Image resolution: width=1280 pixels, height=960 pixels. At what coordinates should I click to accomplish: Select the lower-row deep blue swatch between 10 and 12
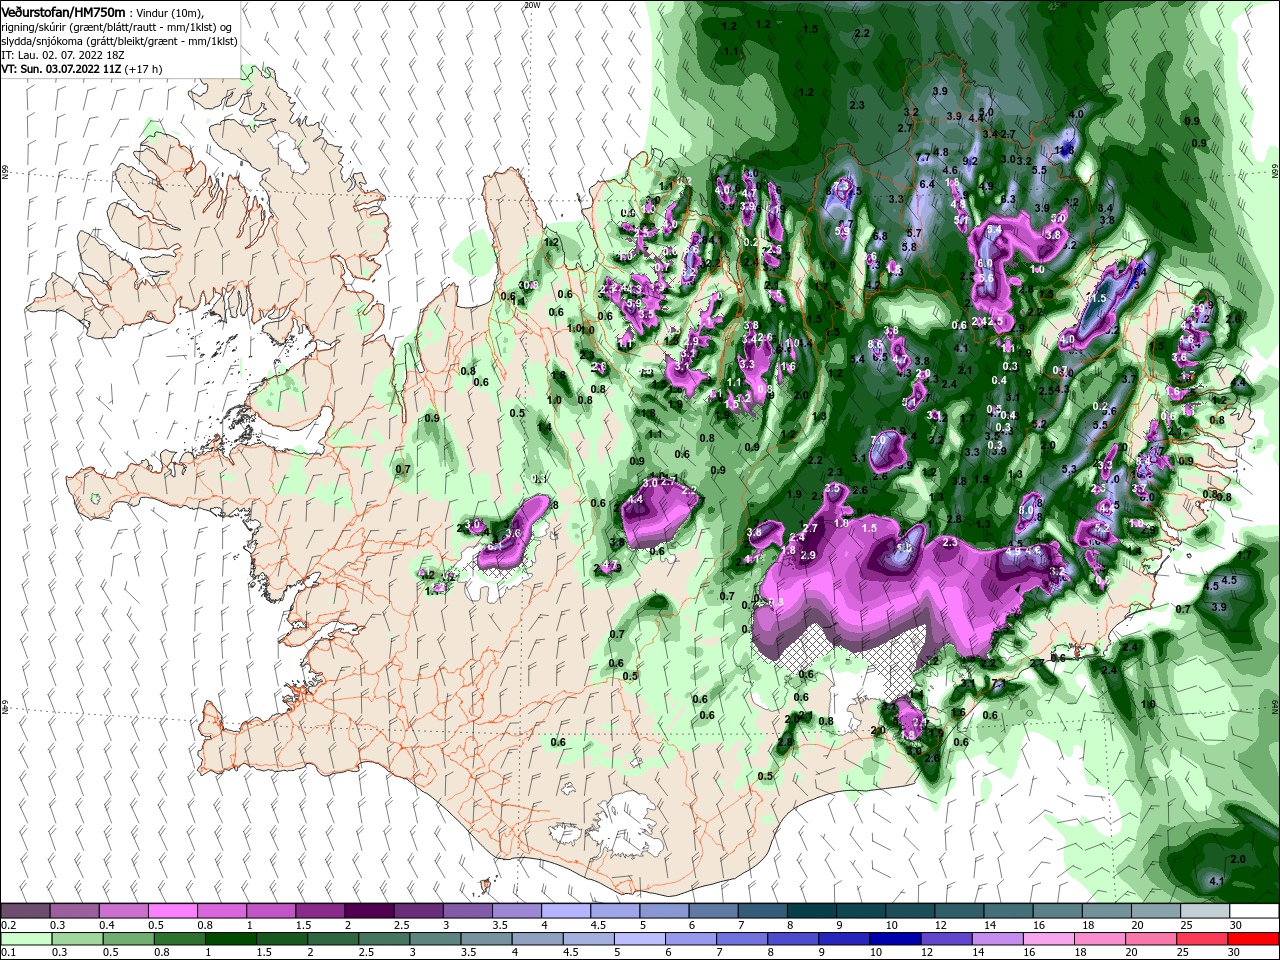click(x=895, y=939)
